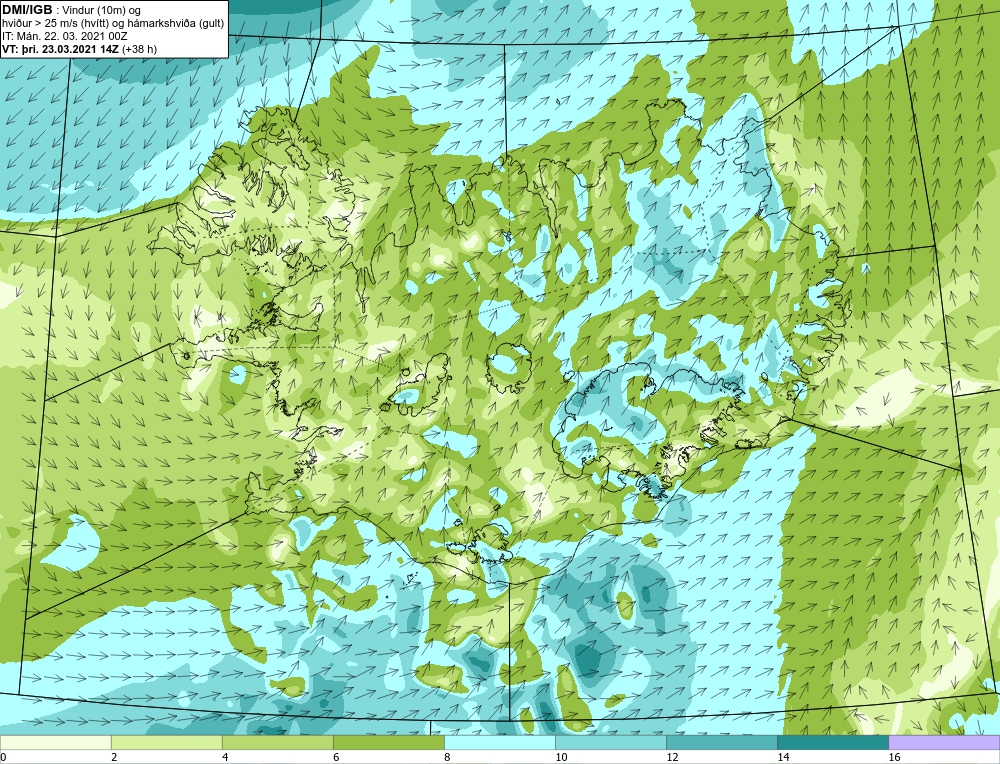Viewport: 1000px width, 764px height.
Task: Click the purple legend swatch above 16 m/s
Action: [x=944, y=742]
